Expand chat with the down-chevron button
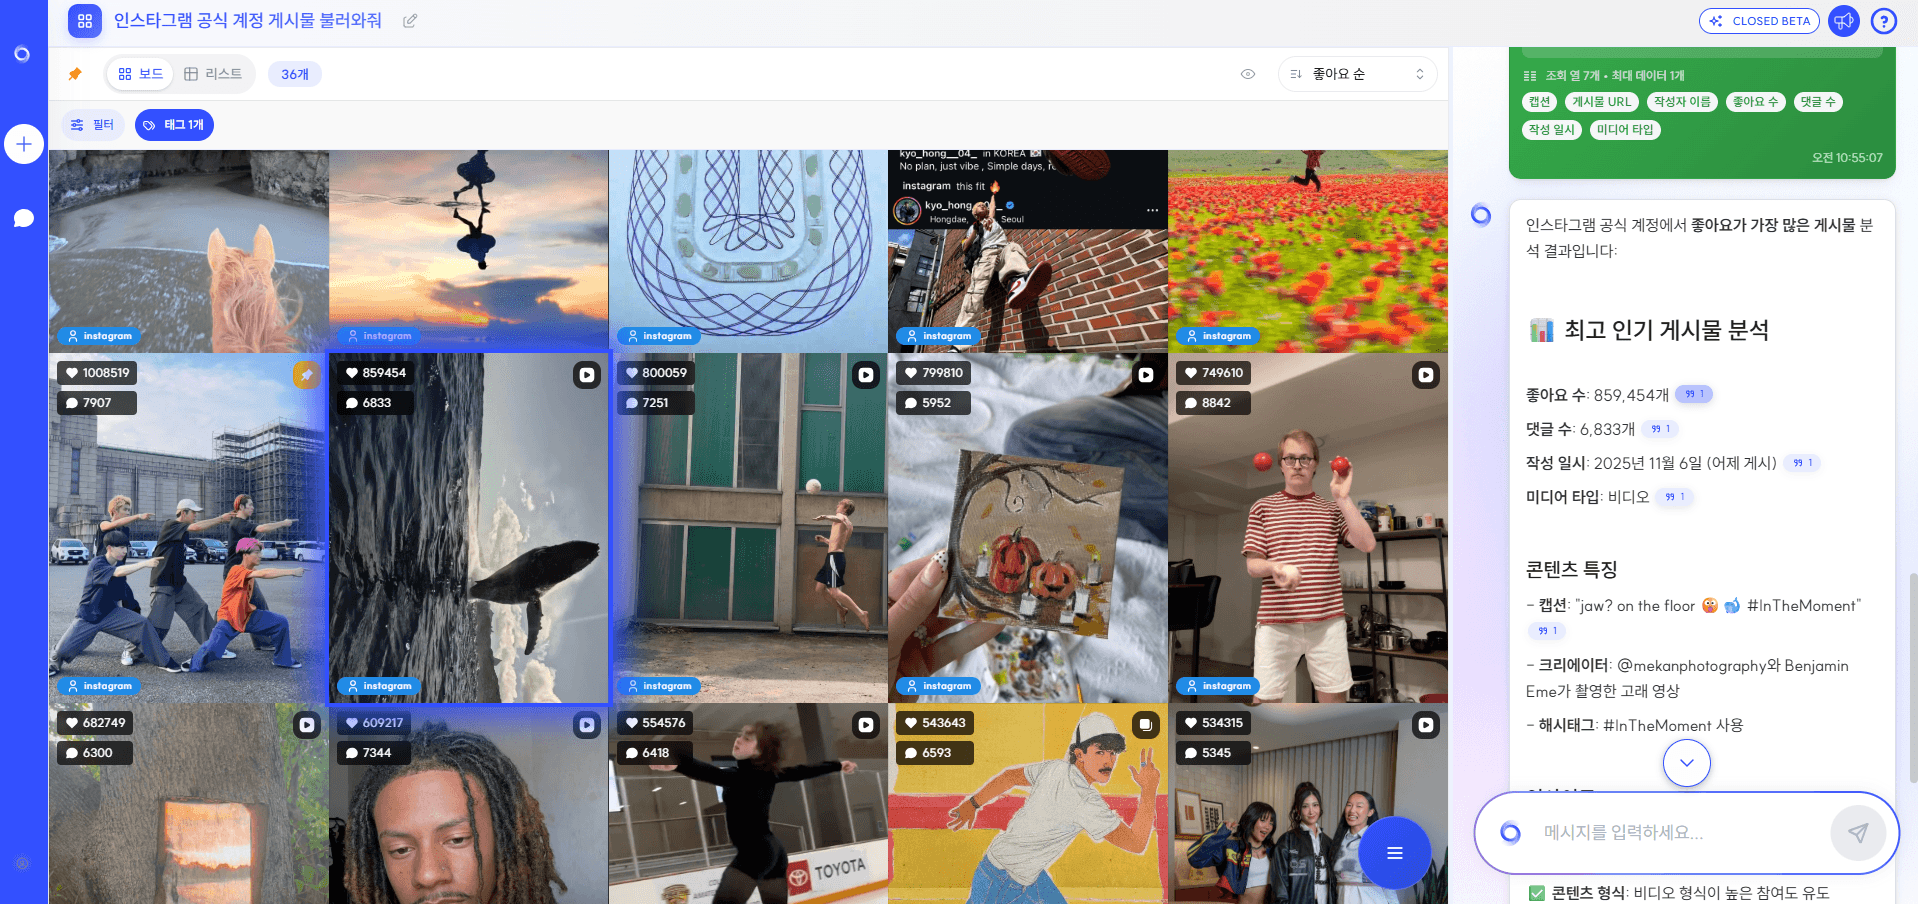The image size is (1918, 904). pyautogui.click(x=1687, y=763)
